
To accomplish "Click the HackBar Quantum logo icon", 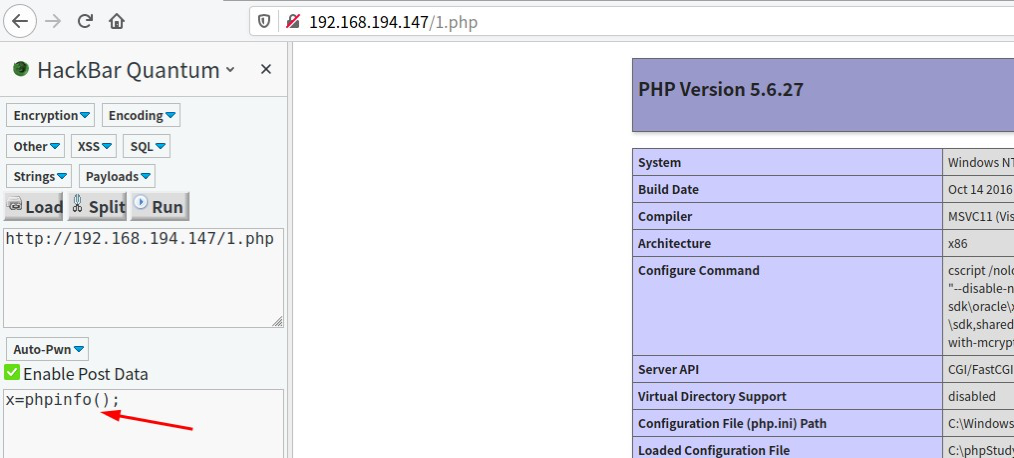I will tap(20, 69).
